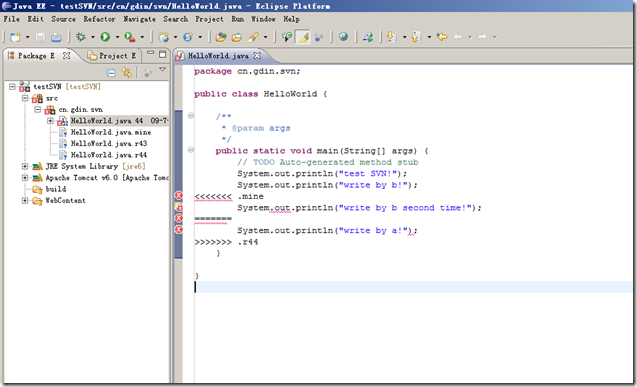
Task: Click the Save toolbar icon
Action: (40, 37)
